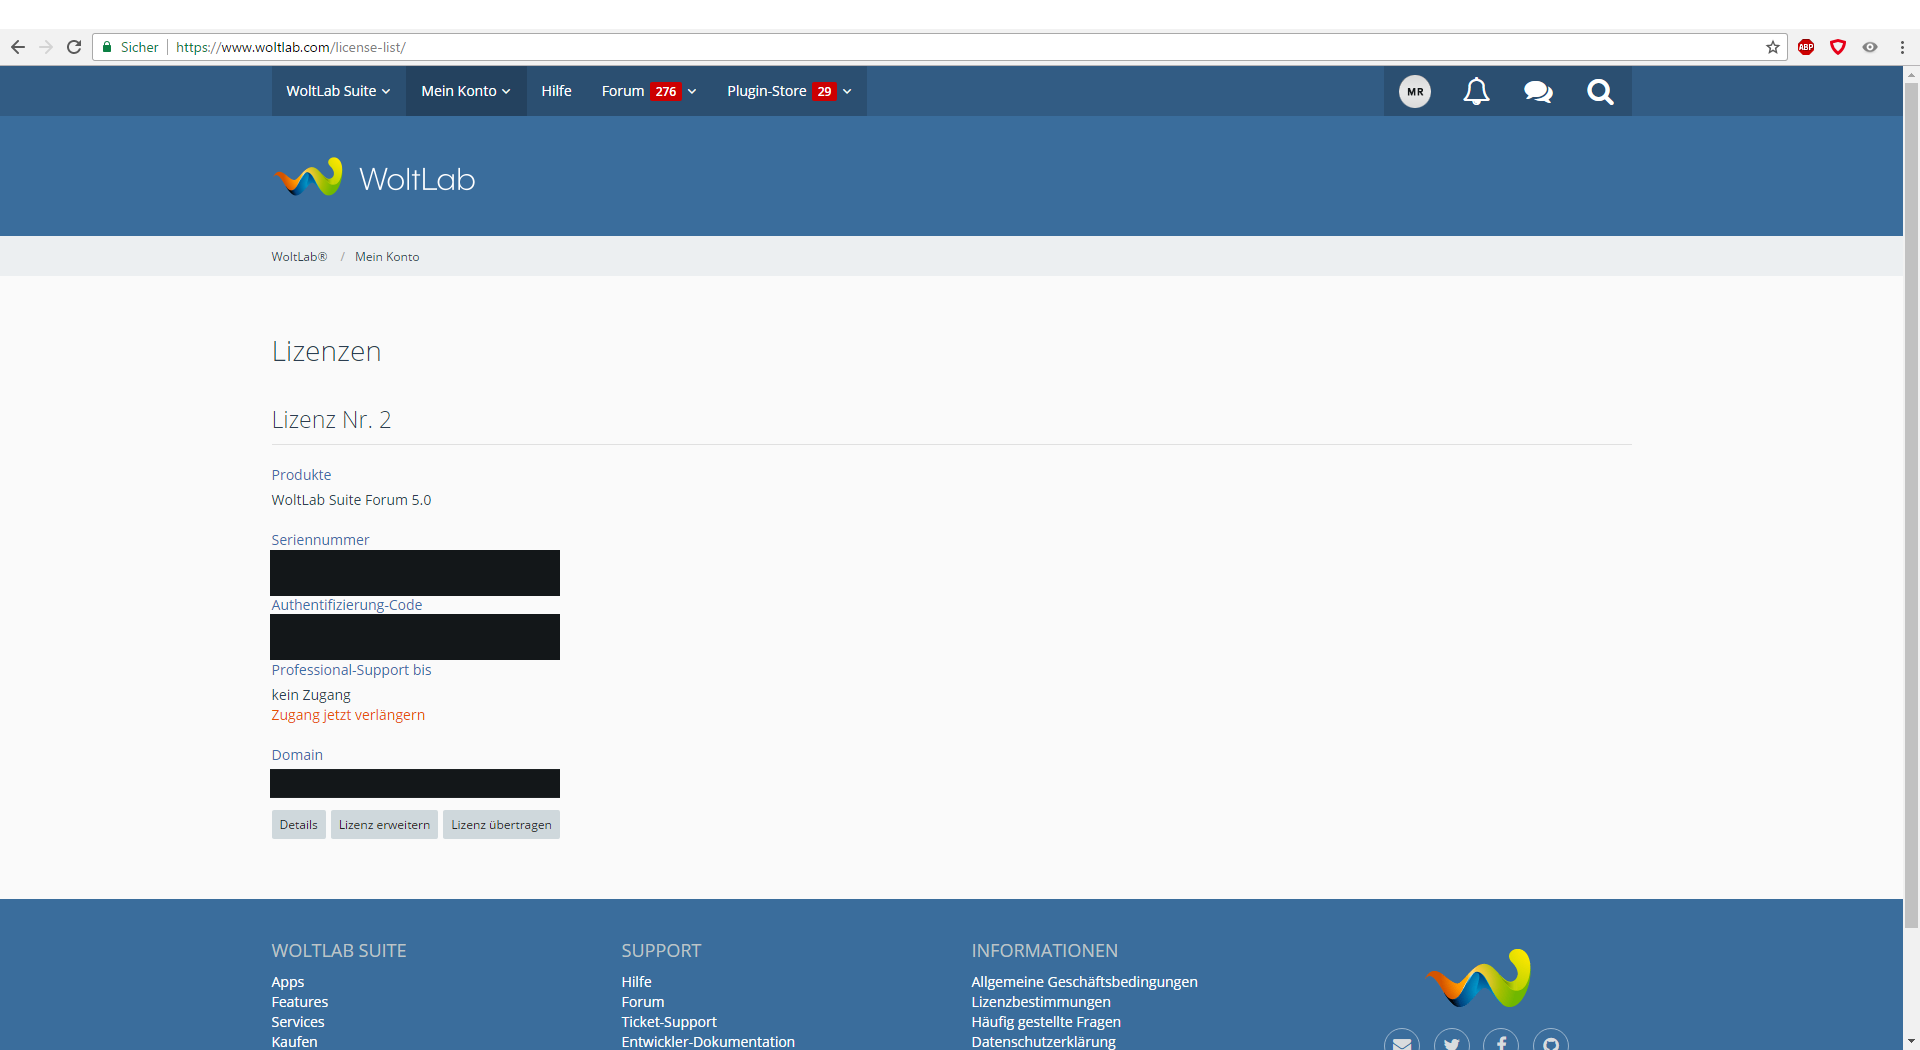Open the MR user avatar menu
This screenshot has height=1050, width=1920.
(1414, 92)
